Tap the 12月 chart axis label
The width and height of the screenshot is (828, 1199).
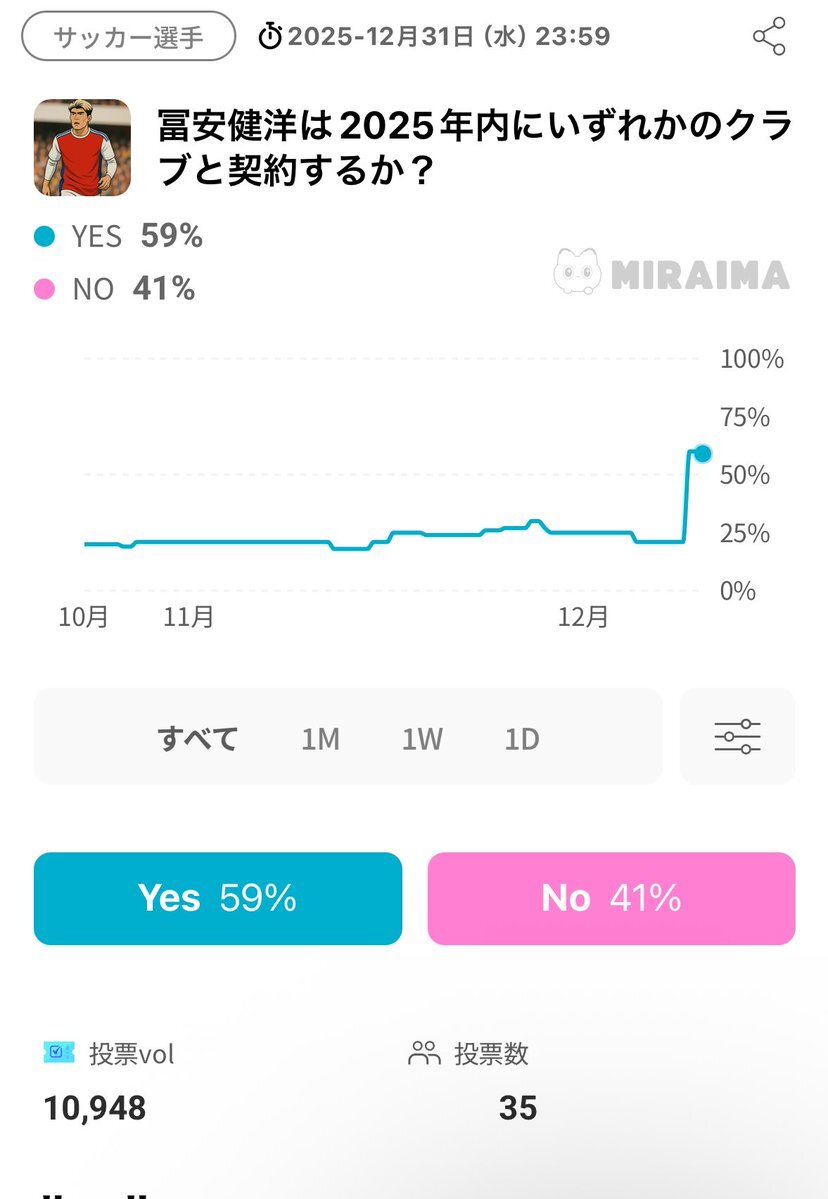(583, 617)
